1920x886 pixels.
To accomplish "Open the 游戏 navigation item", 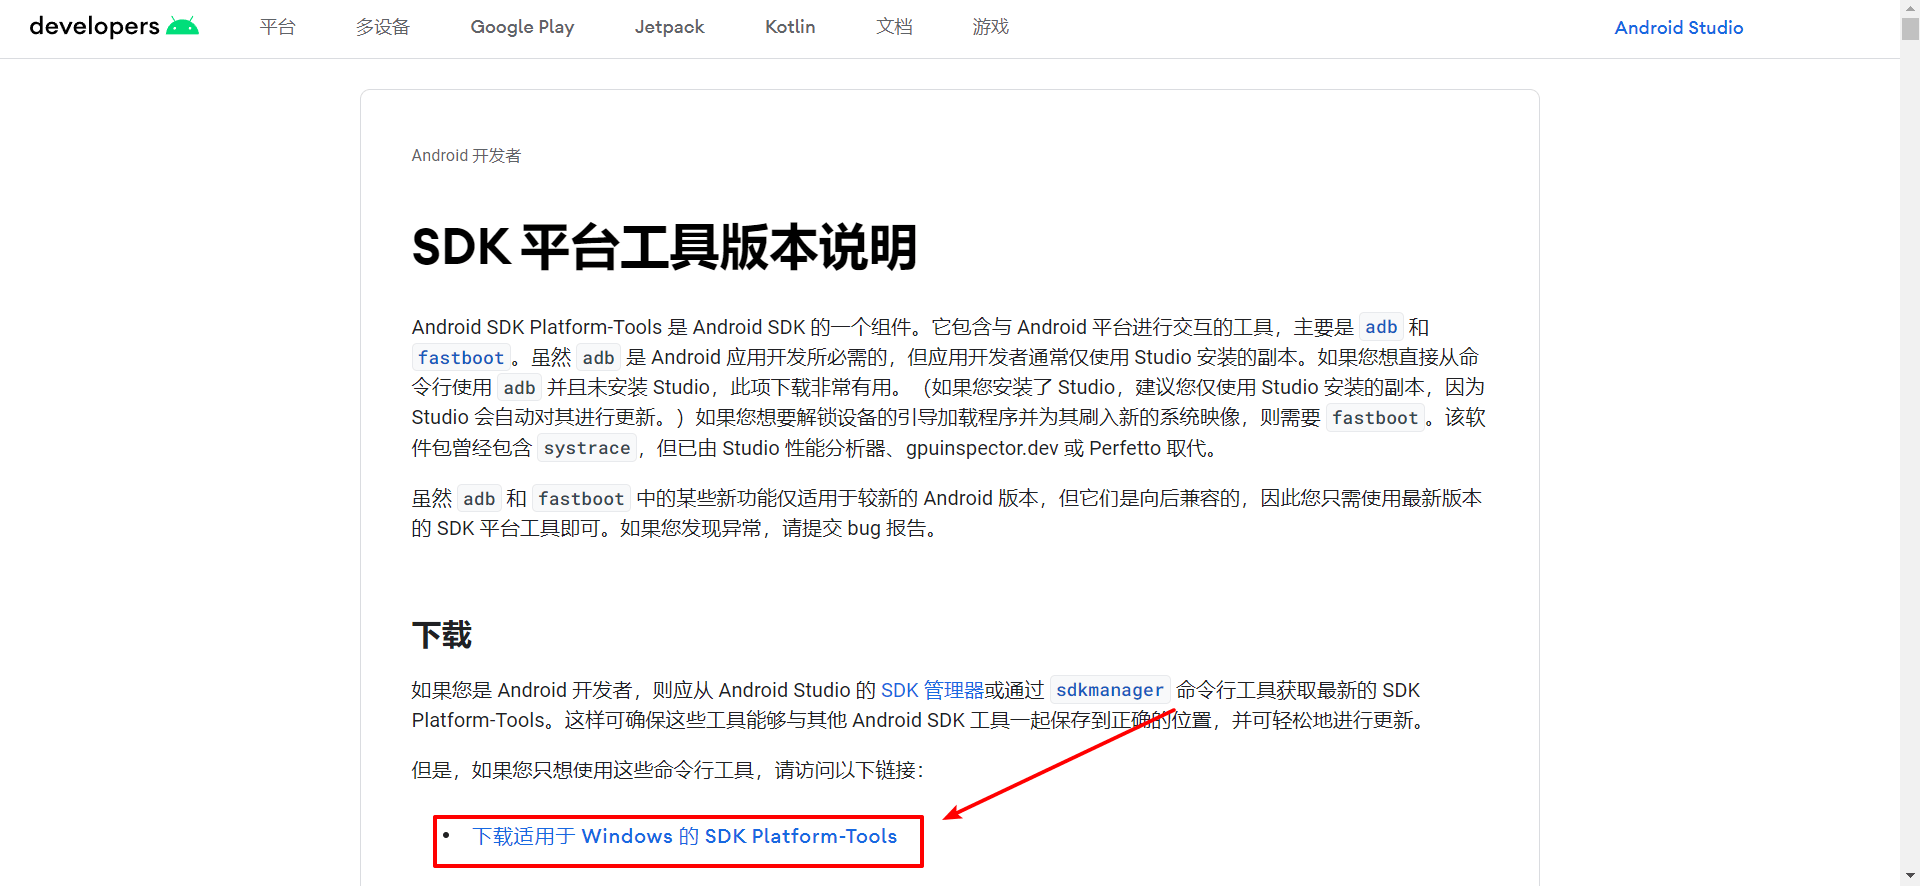I will [990, 27].
